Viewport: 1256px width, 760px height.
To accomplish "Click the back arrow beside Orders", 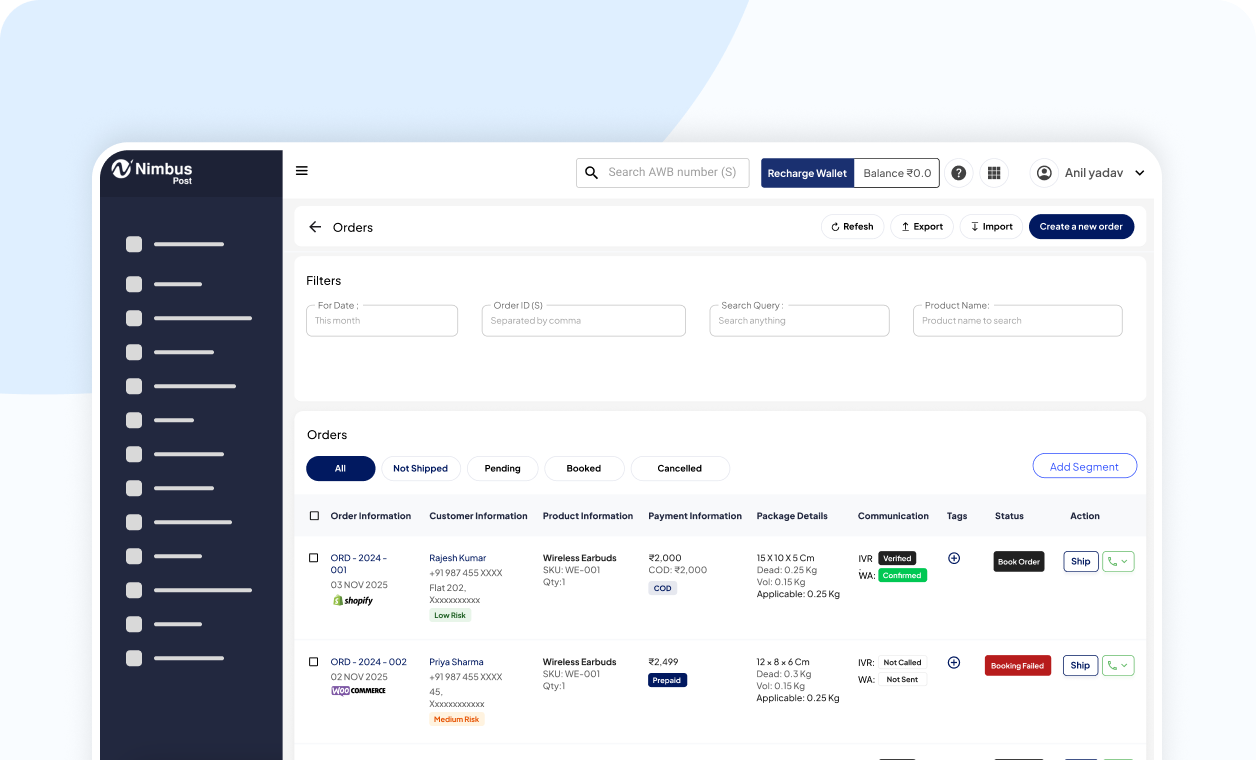I will coord(315,227).
